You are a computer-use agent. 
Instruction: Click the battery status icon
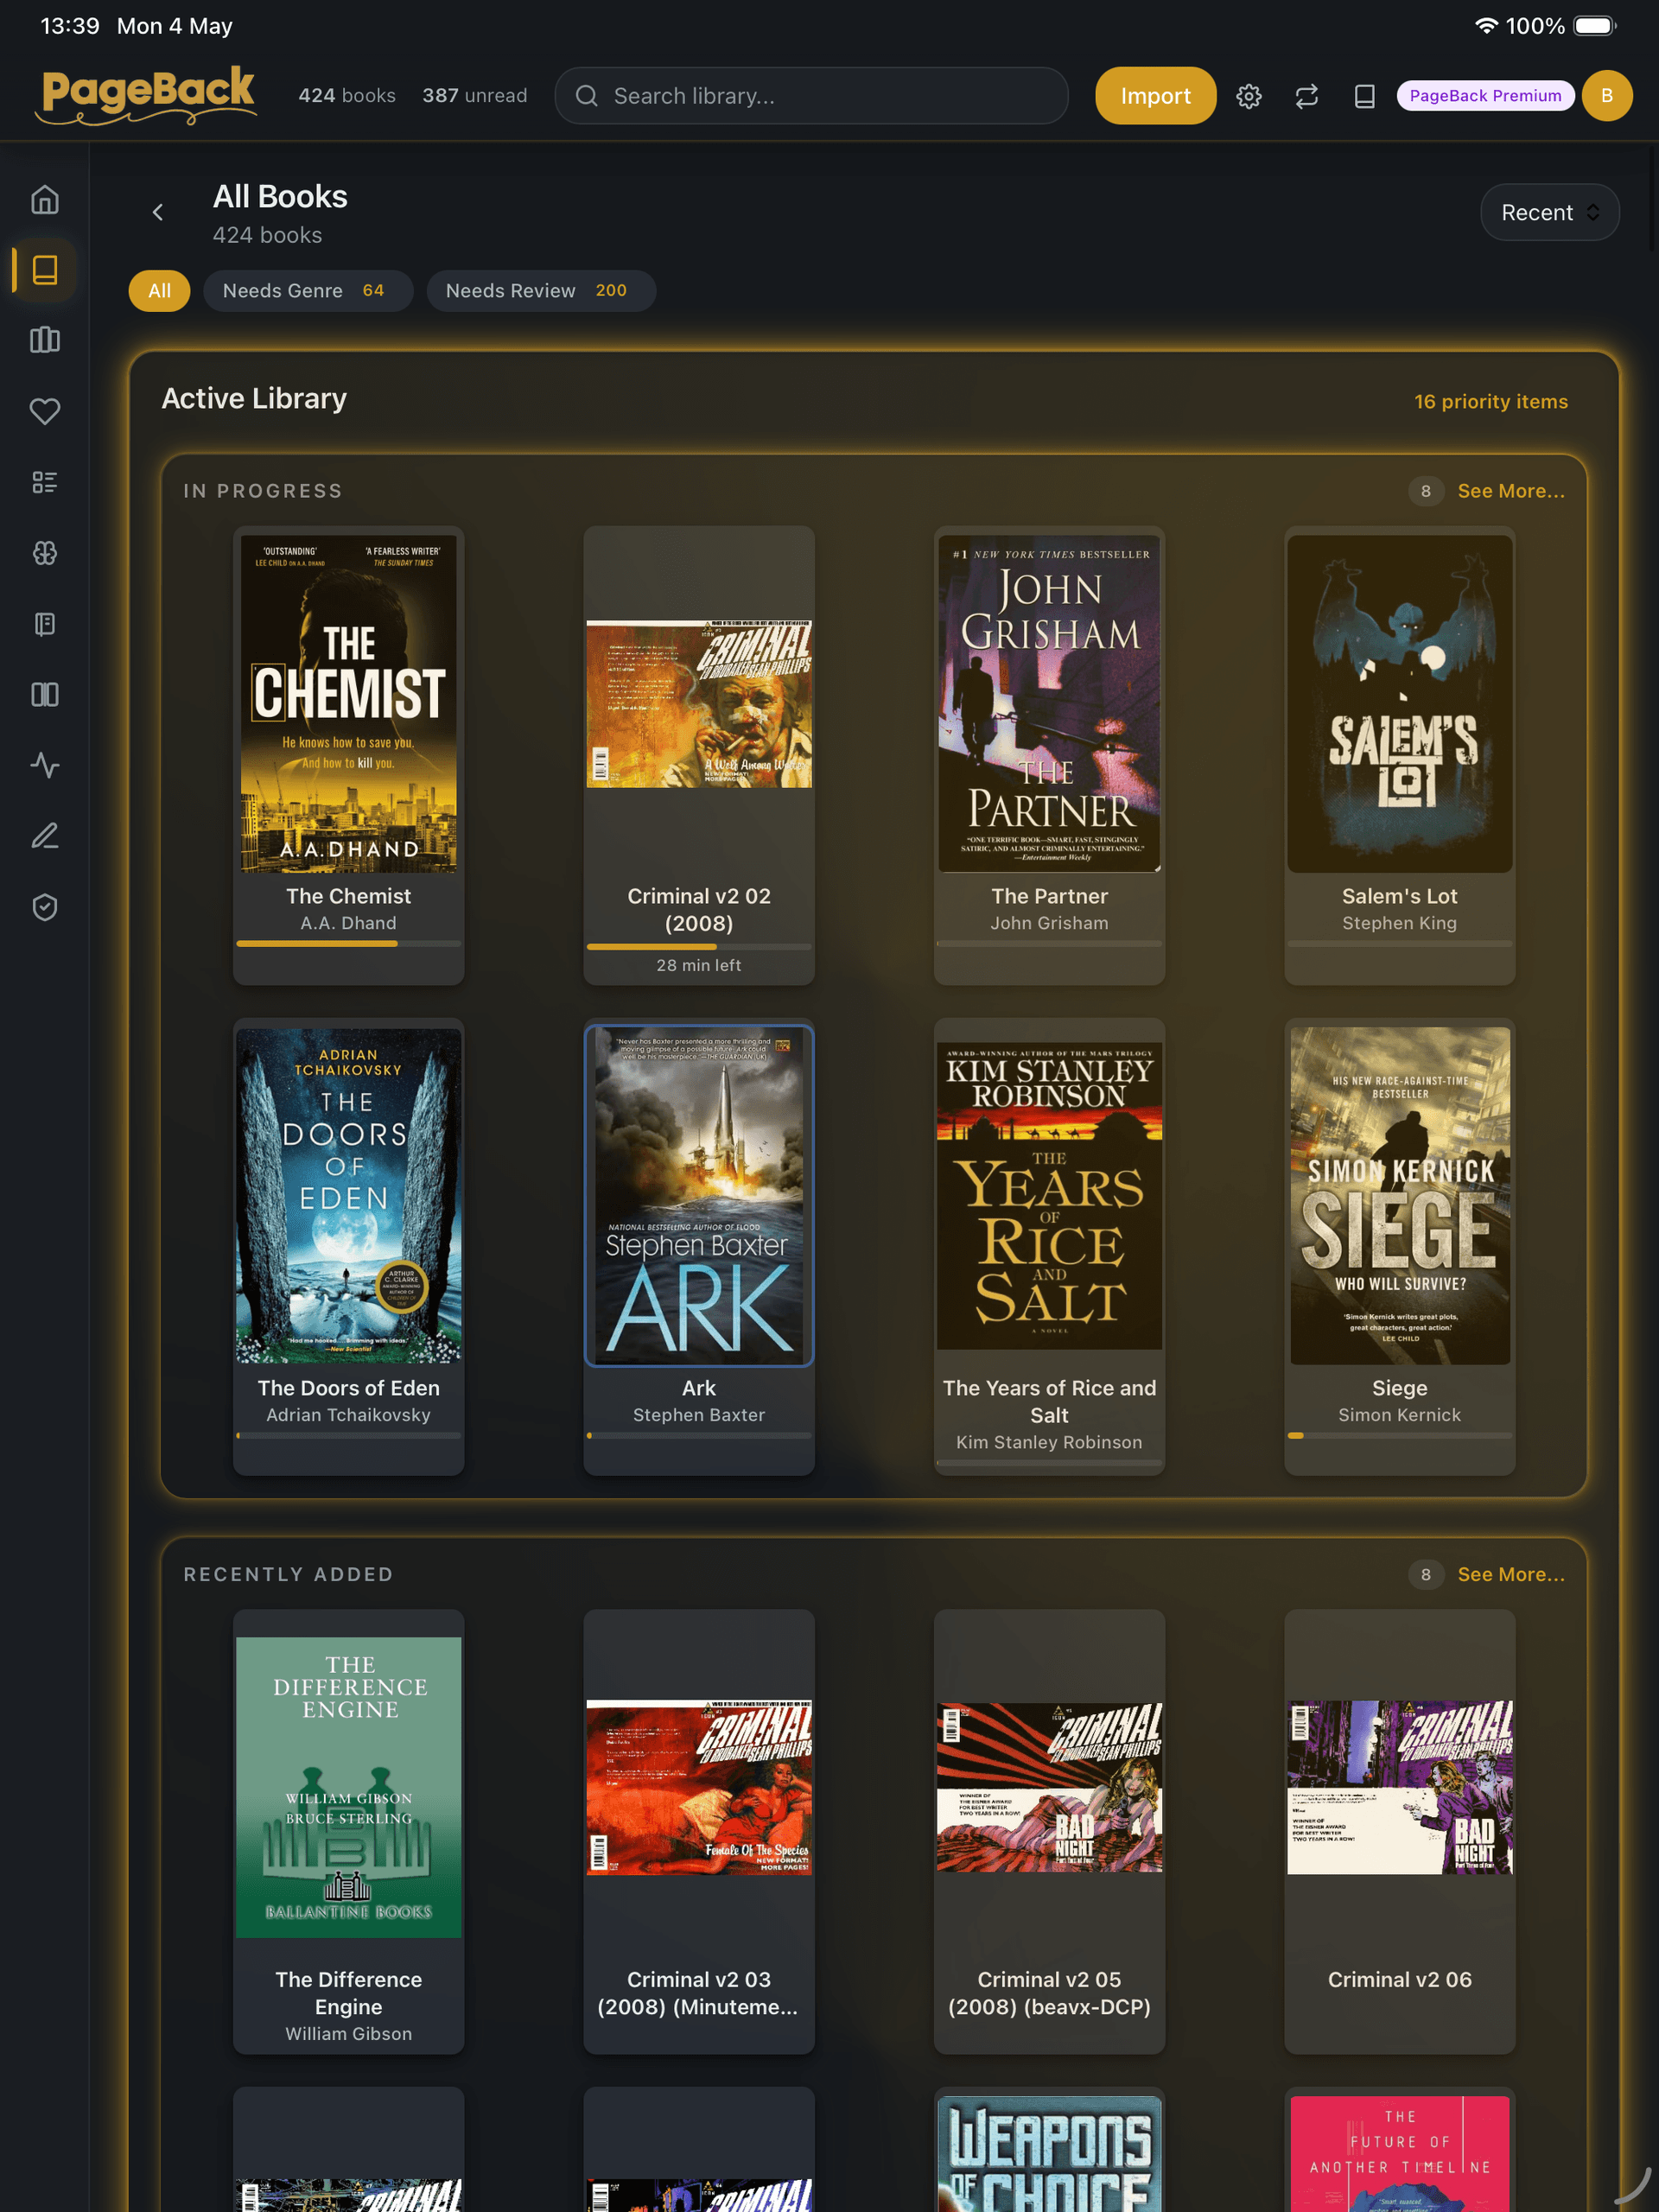[x=1595, y=26]
